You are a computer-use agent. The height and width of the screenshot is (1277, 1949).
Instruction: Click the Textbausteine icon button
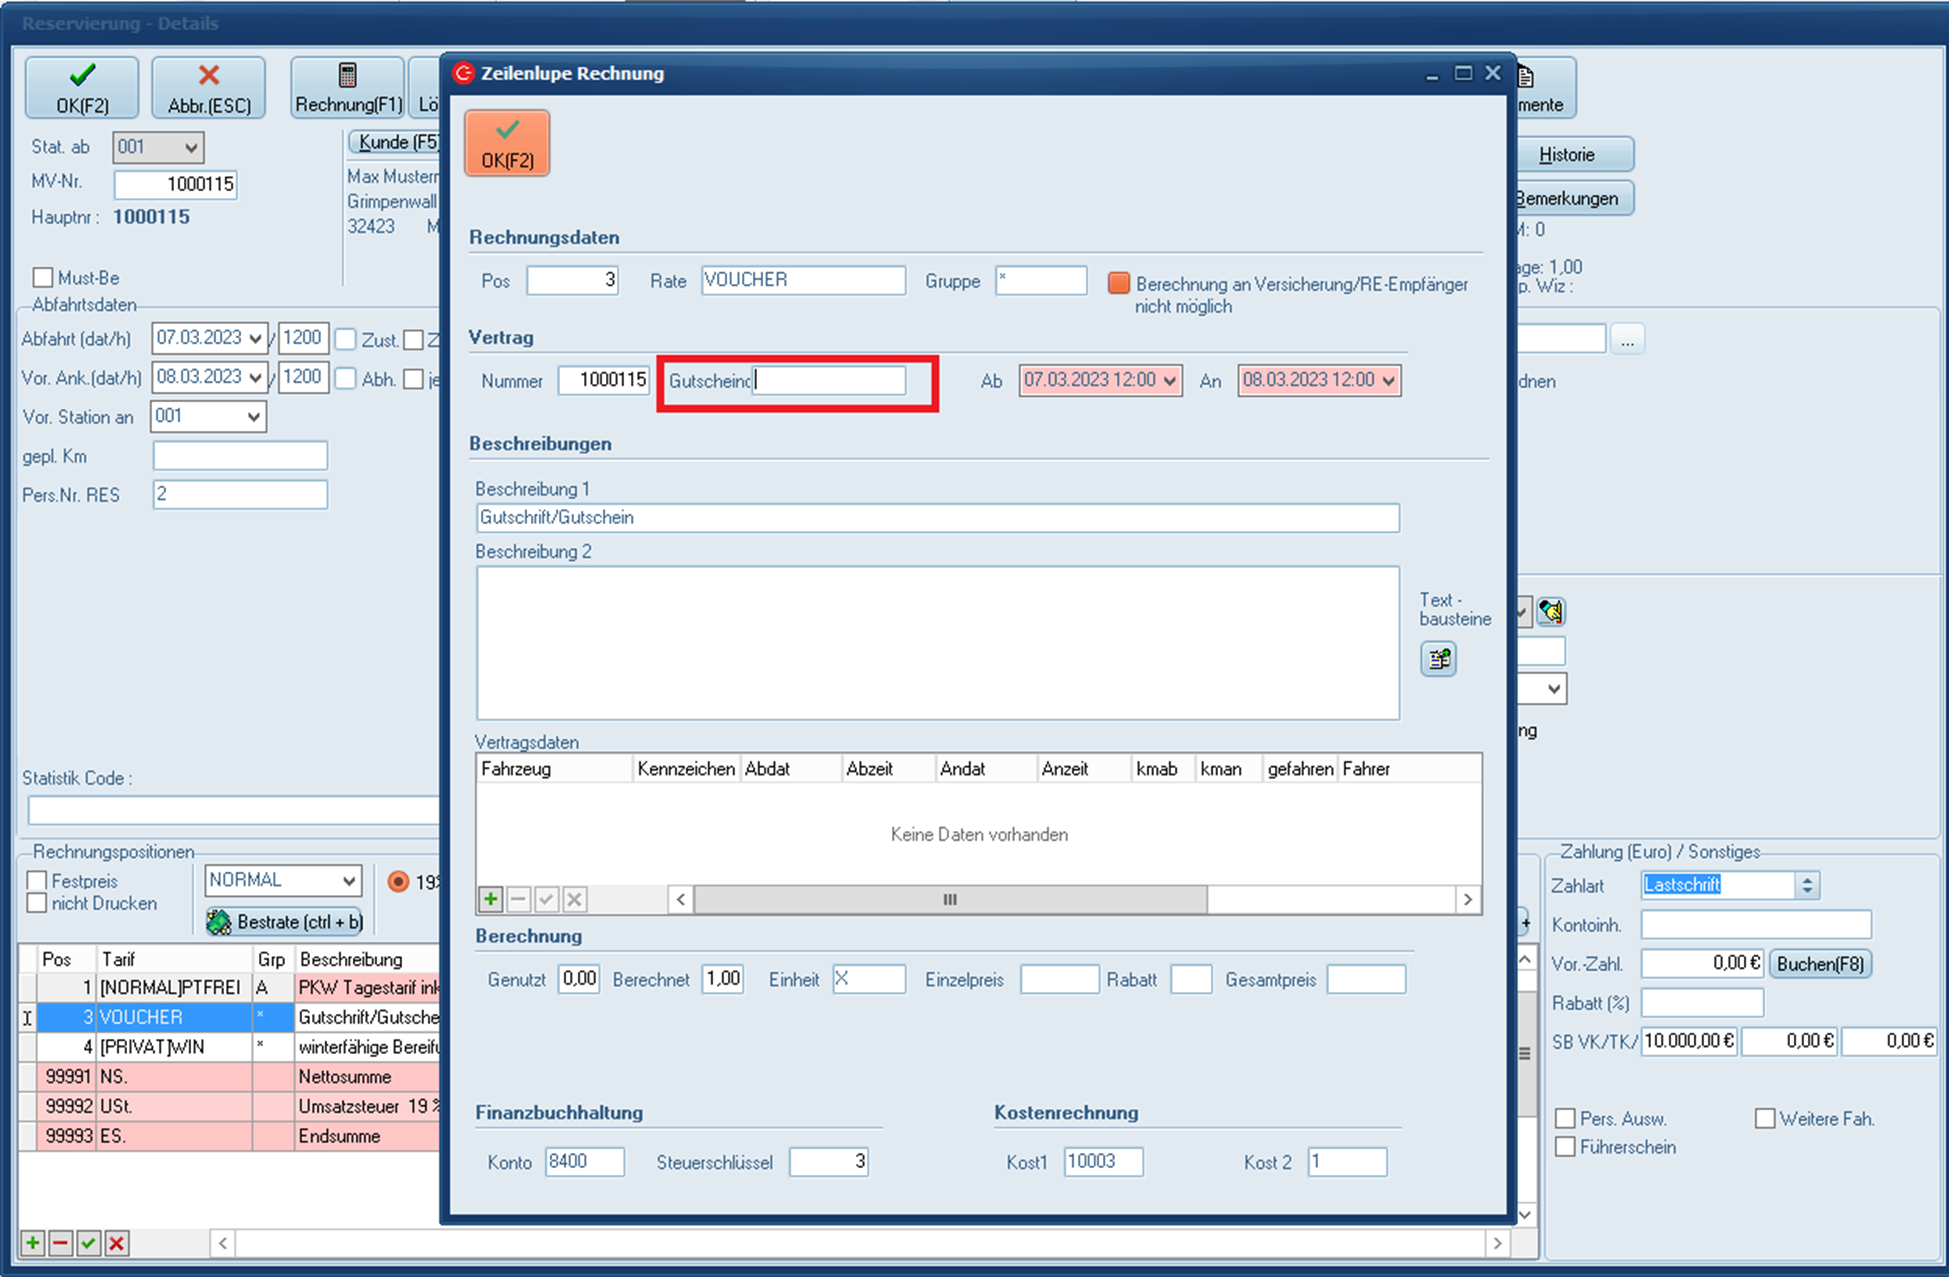click(1438, 659)
